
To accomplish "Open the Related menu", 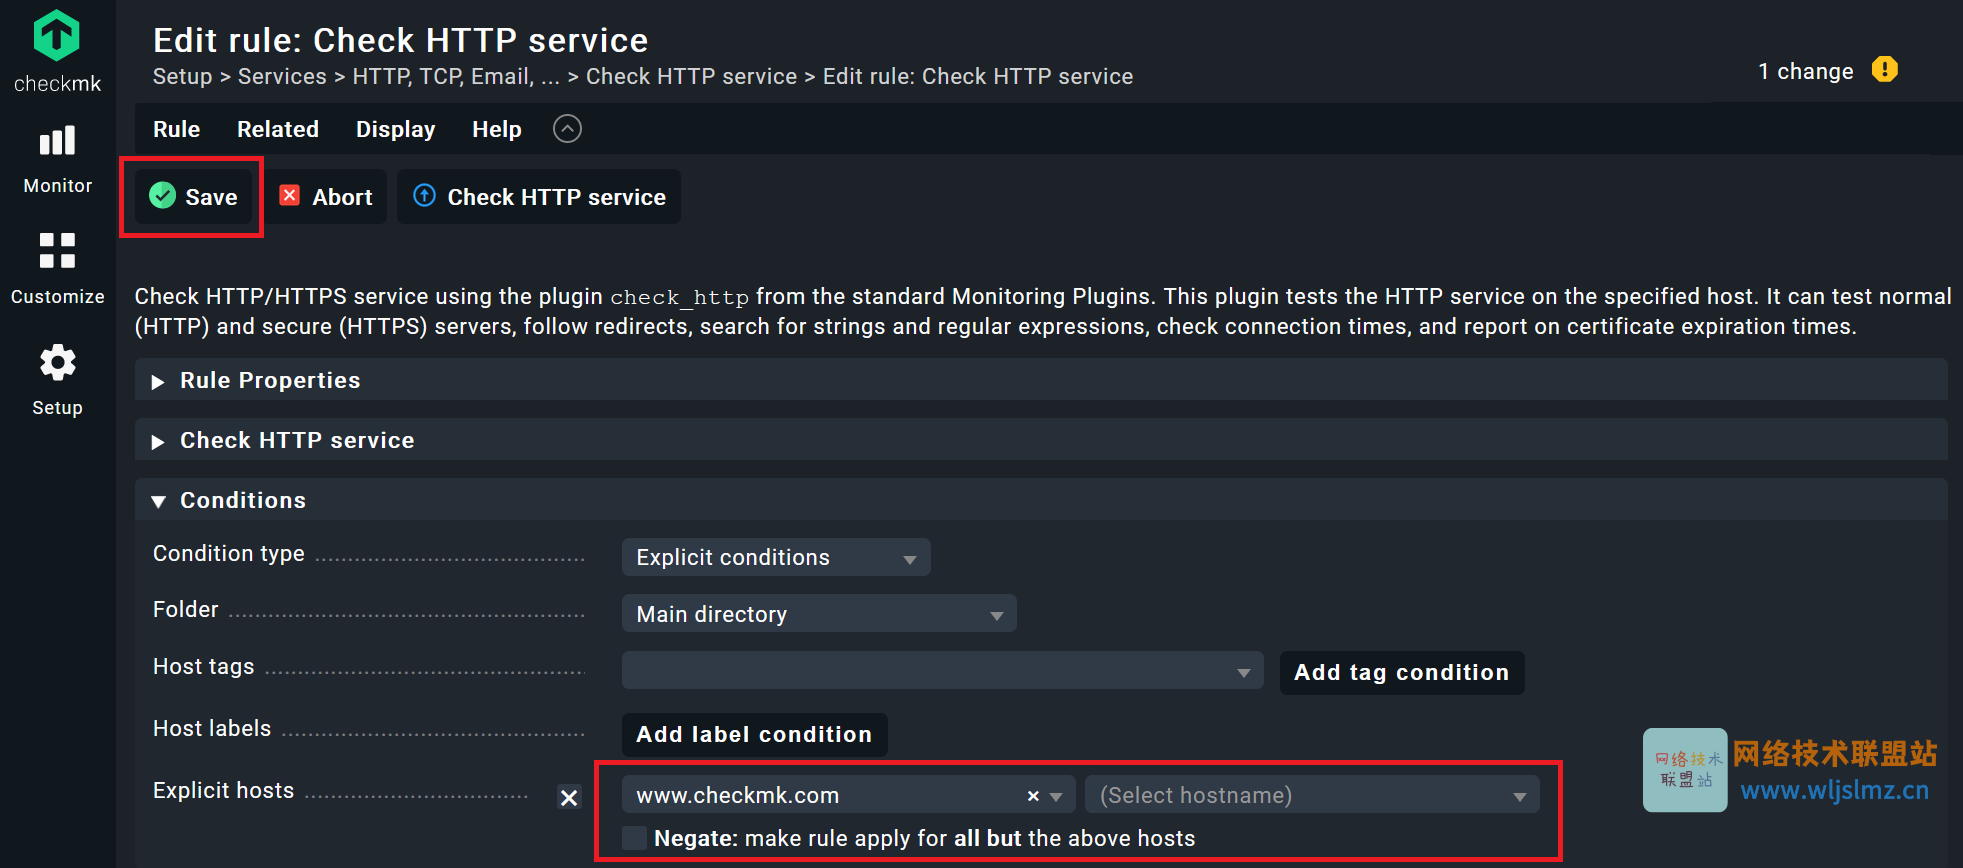I will pos(278,129).
